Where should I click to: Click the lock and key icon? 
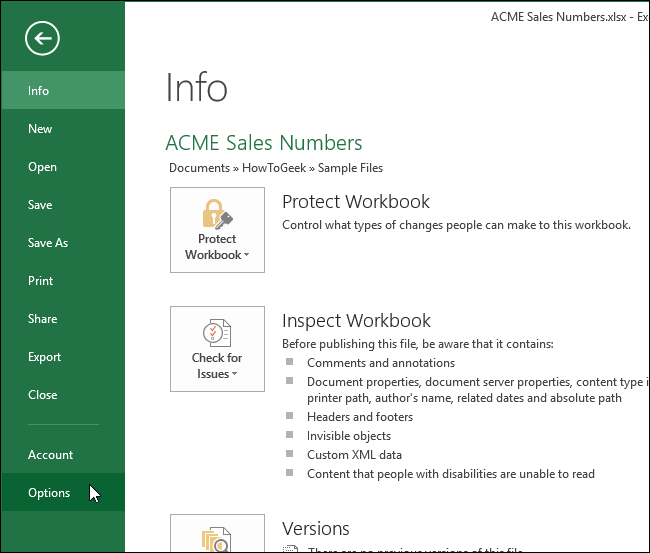click(218, 214)
